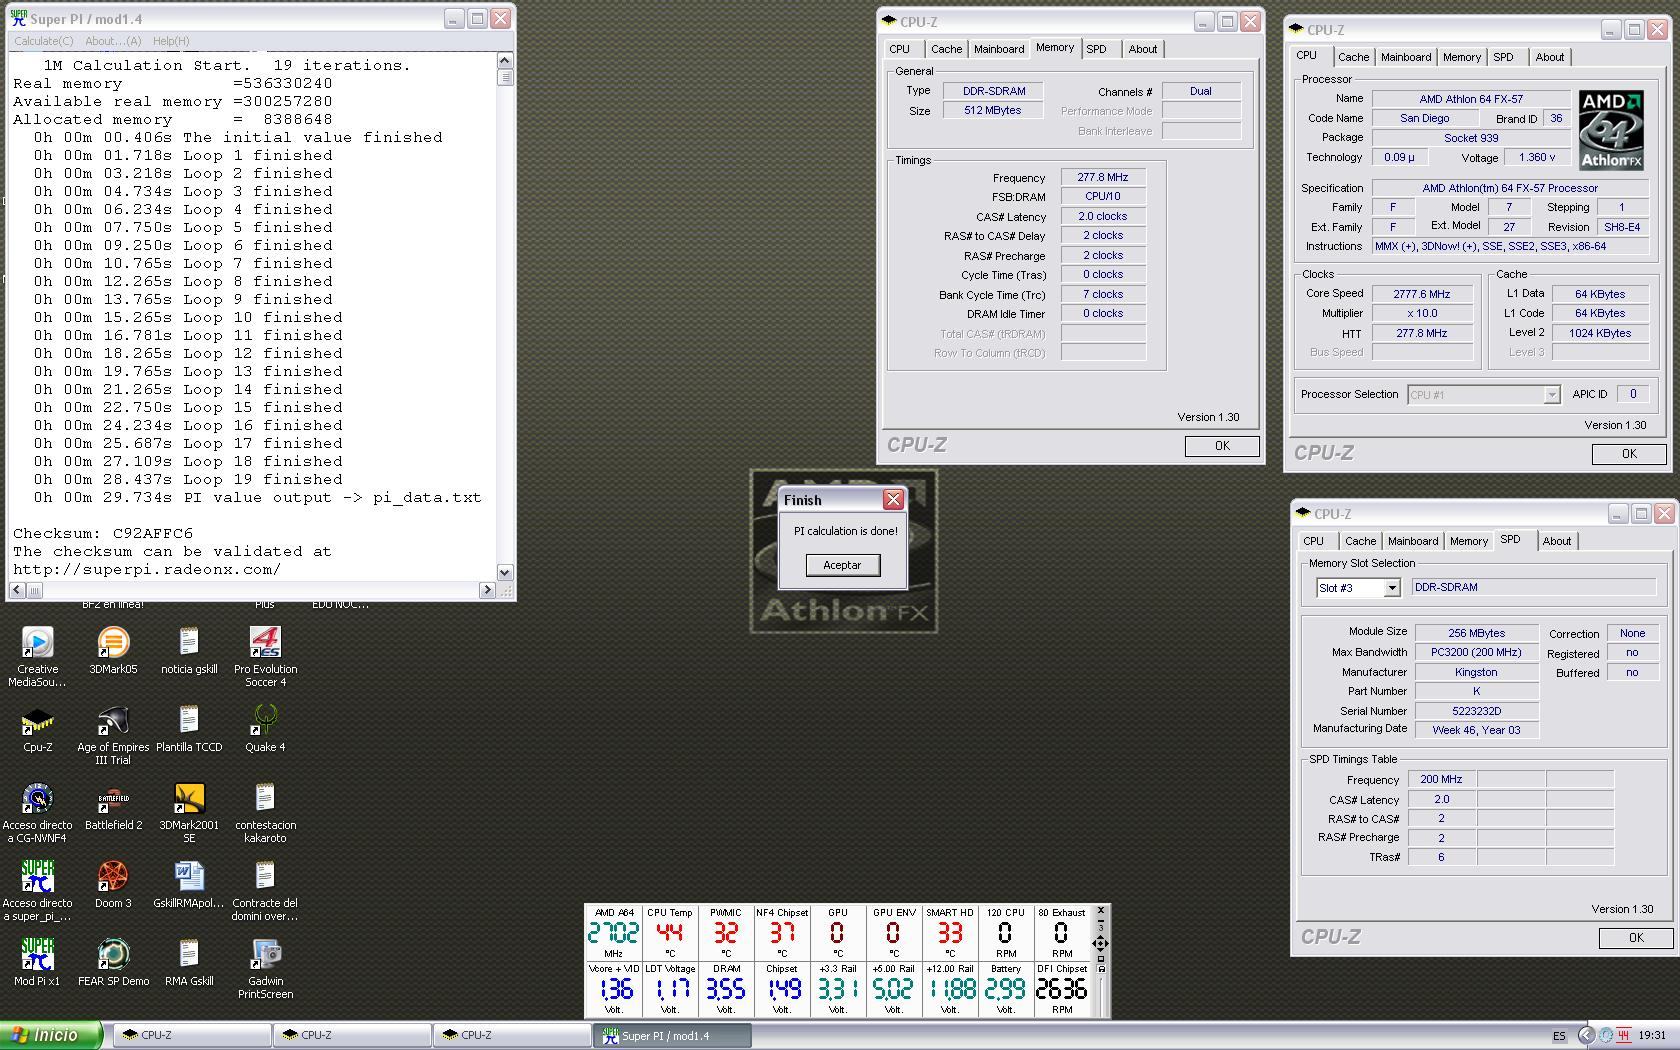Open the Cache tab in the CPU window
Screen dimensions: 1680x1050
1353,57
